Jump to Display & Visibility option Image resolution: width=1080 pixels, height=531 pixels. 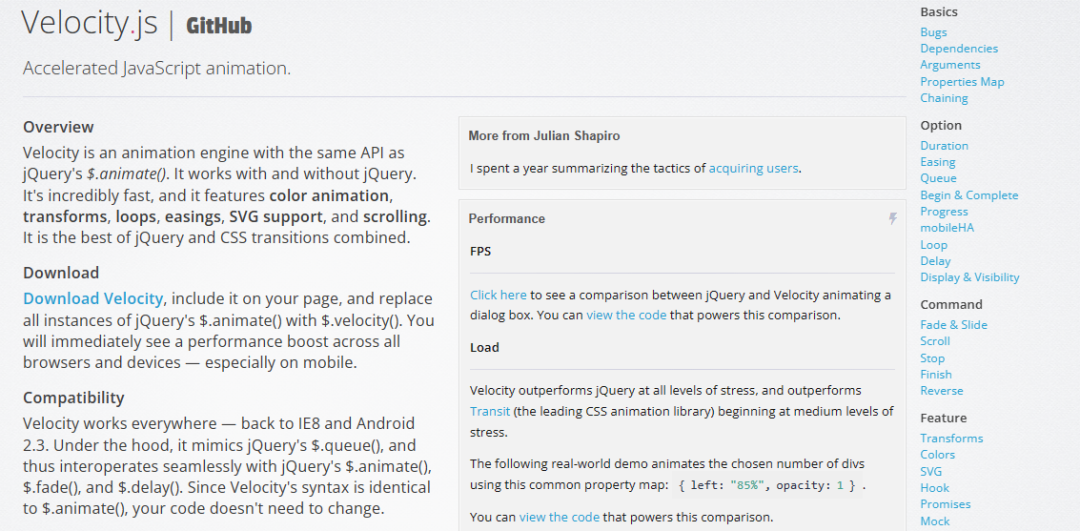(x=970, y=278)
